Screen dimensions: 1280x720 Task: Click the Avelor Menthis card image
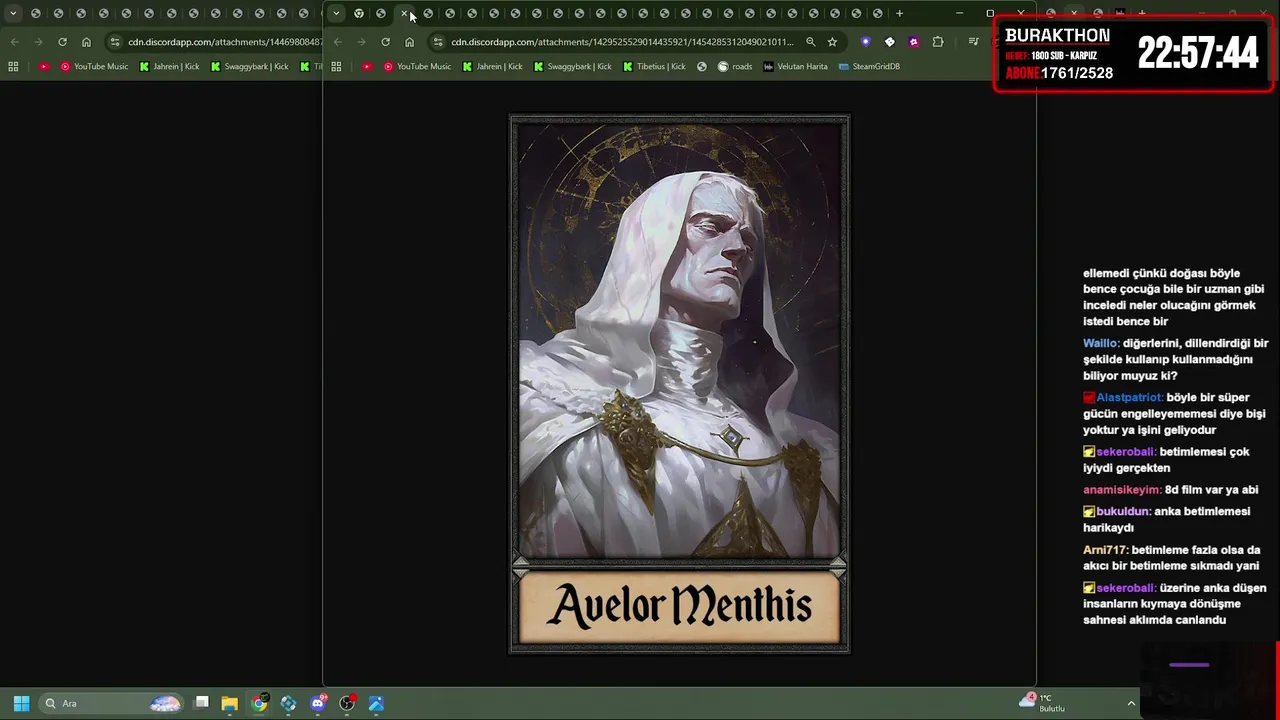[680, 384]
